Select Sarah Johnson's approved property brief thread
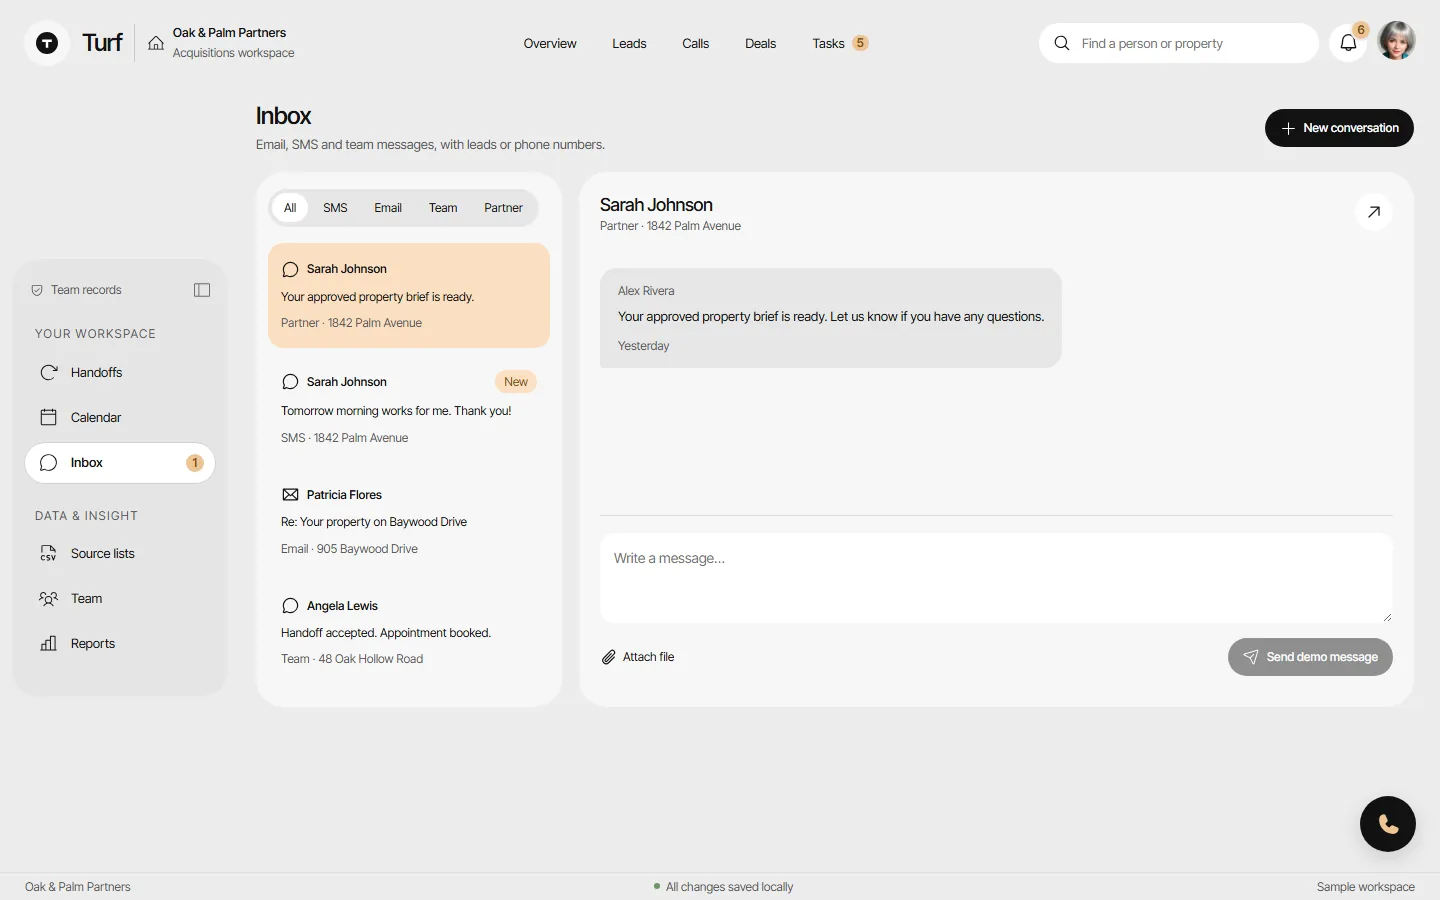The image size is (1440, 900). tap(409, 295)
